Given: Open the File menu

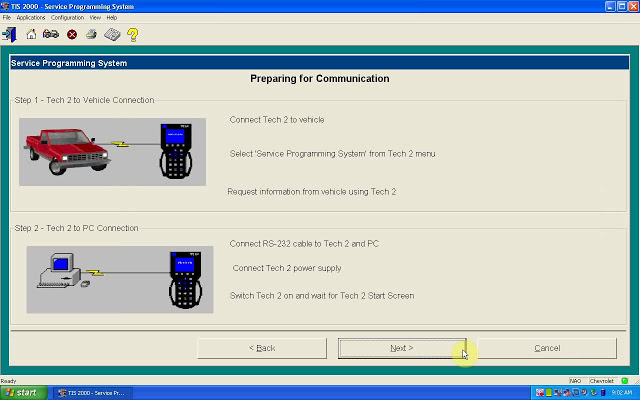Looking at the screenshot, I should pyautogui.click(x=7, y=18).
